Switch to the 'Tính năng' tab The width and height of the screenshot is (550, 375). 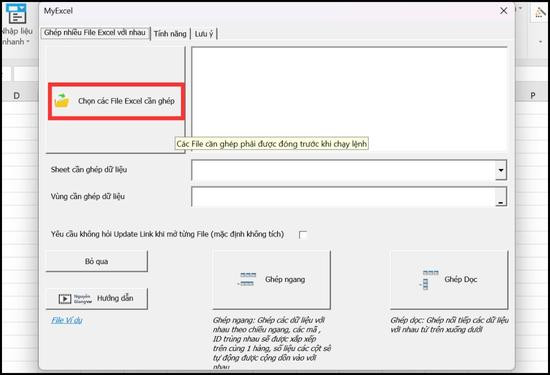(x=170, y=34)
